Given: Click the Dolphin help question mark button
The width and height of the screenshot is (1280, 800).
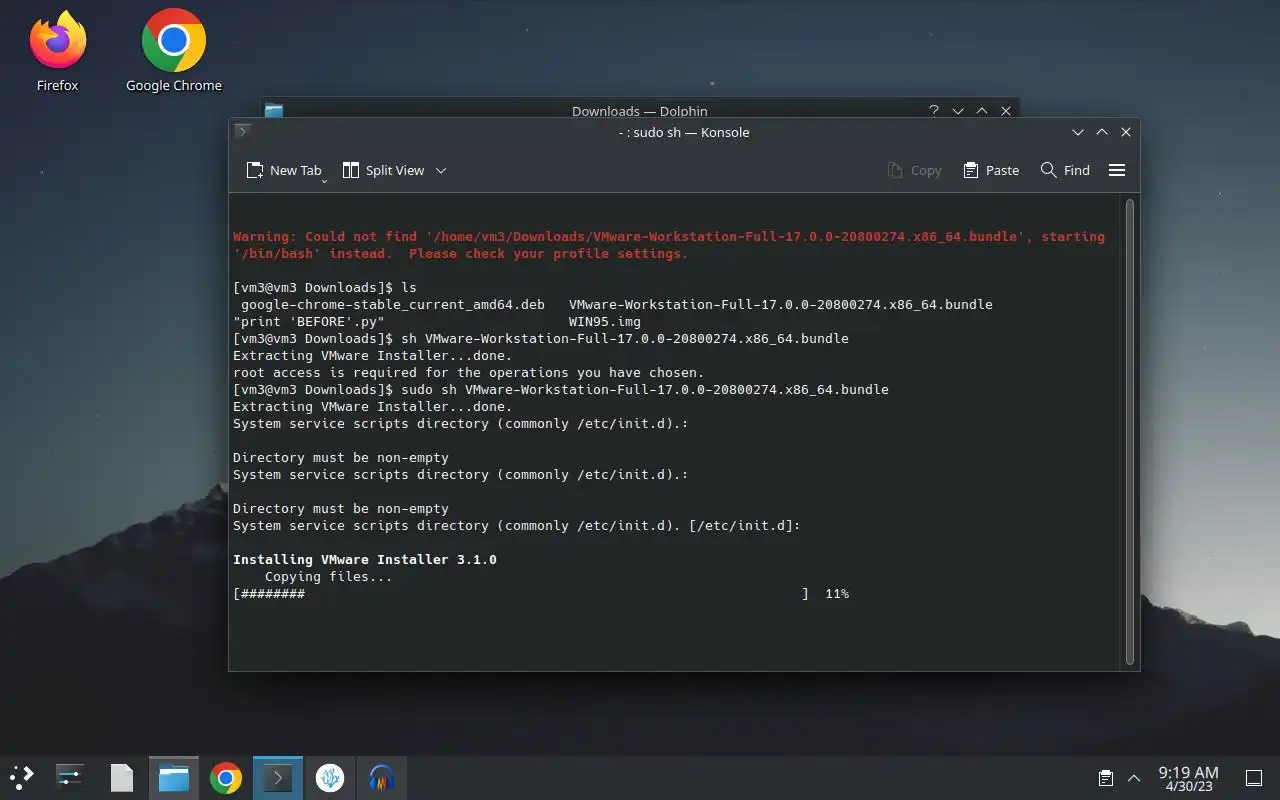Looking at the screenshot, I should pos(934,111).
